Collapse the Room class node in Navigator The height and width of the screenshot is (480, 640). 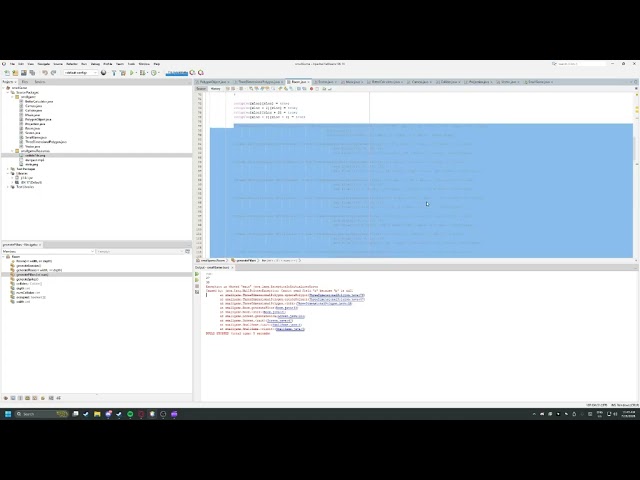(x=3, y=257)
